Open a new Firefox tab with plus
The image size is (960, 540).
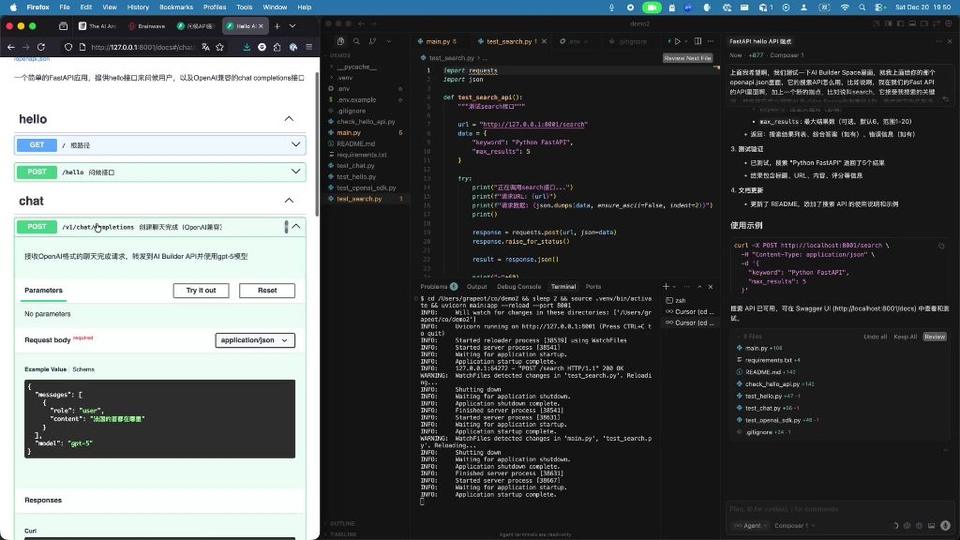277,26
